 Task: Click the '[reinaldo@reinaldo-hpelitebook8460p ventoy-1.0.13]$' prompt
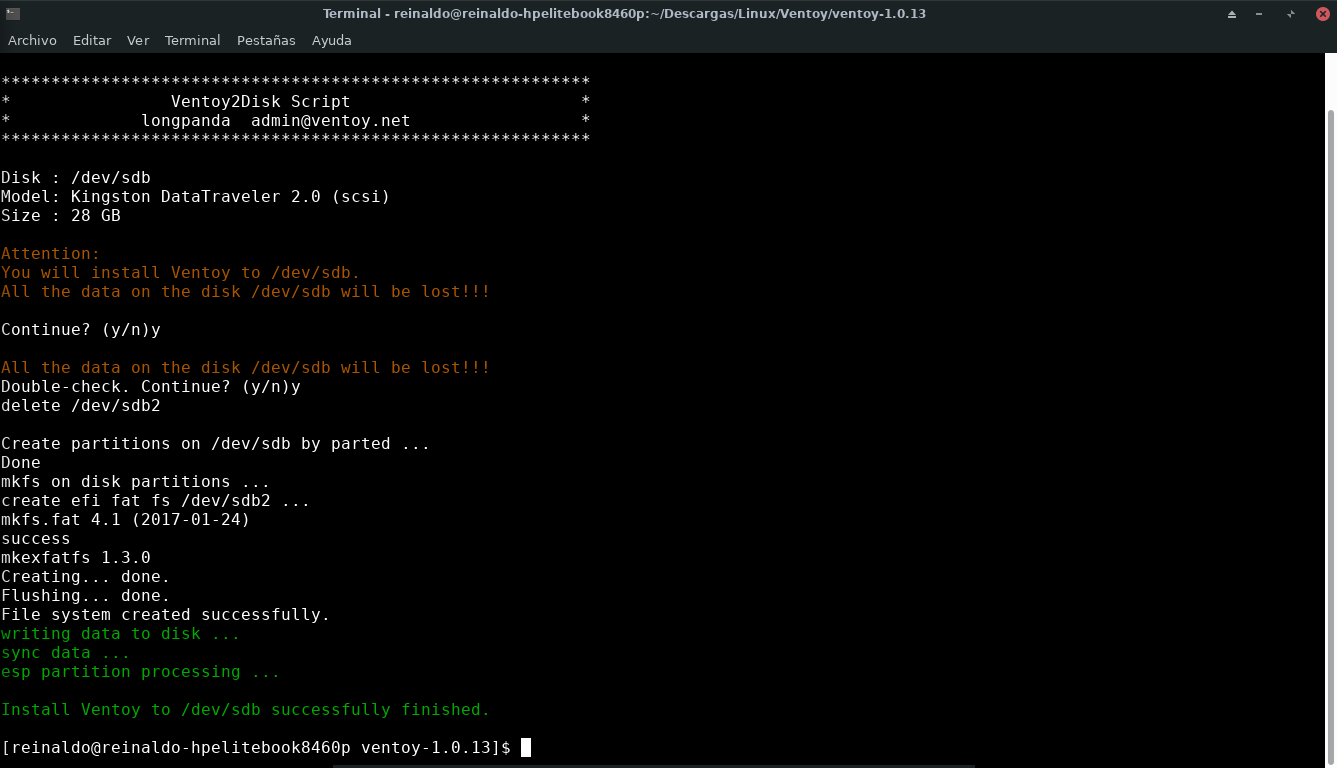(256, 748)
